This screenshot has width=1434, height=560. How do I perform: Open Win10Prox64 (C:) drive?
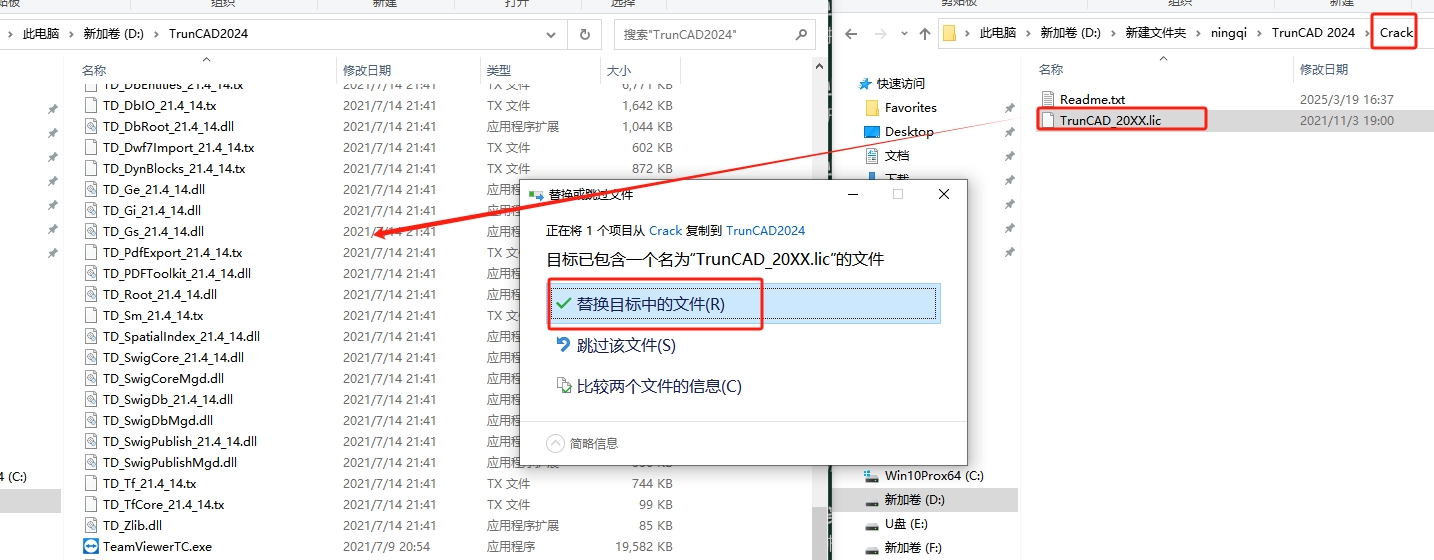pos(934,475)
